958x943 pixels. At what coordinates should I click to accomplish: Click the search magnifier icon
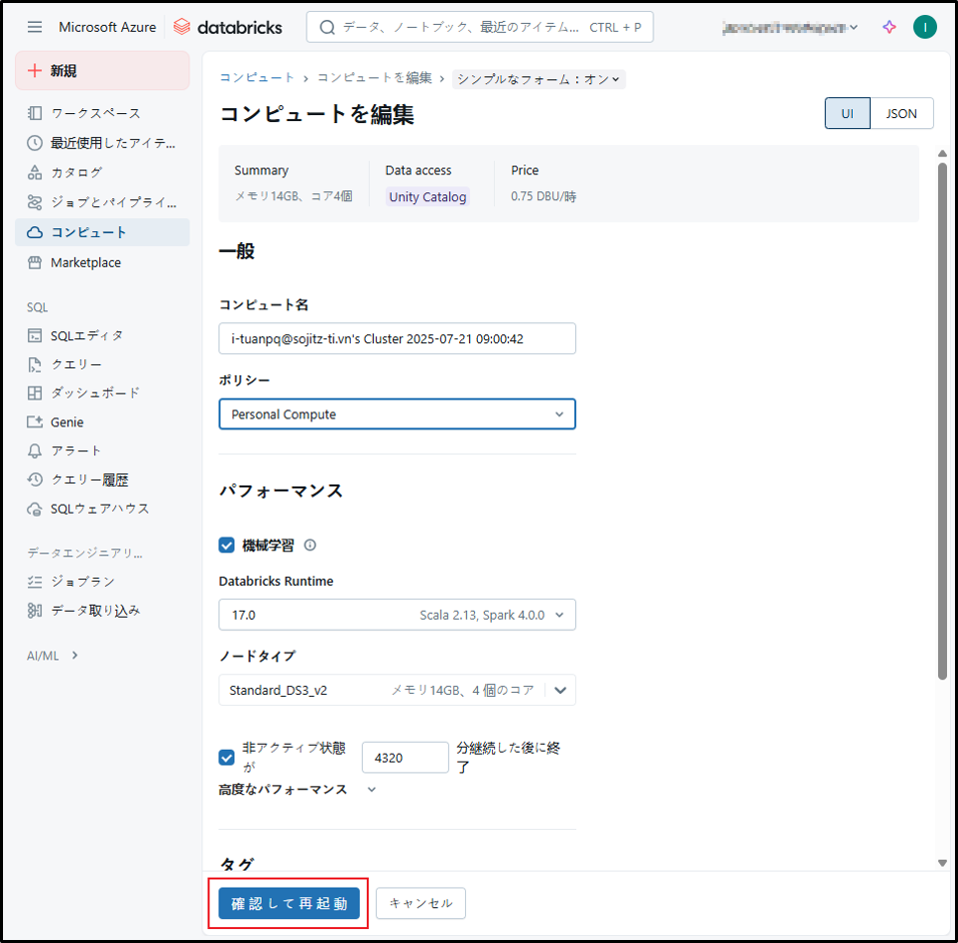tap(327, 28)
